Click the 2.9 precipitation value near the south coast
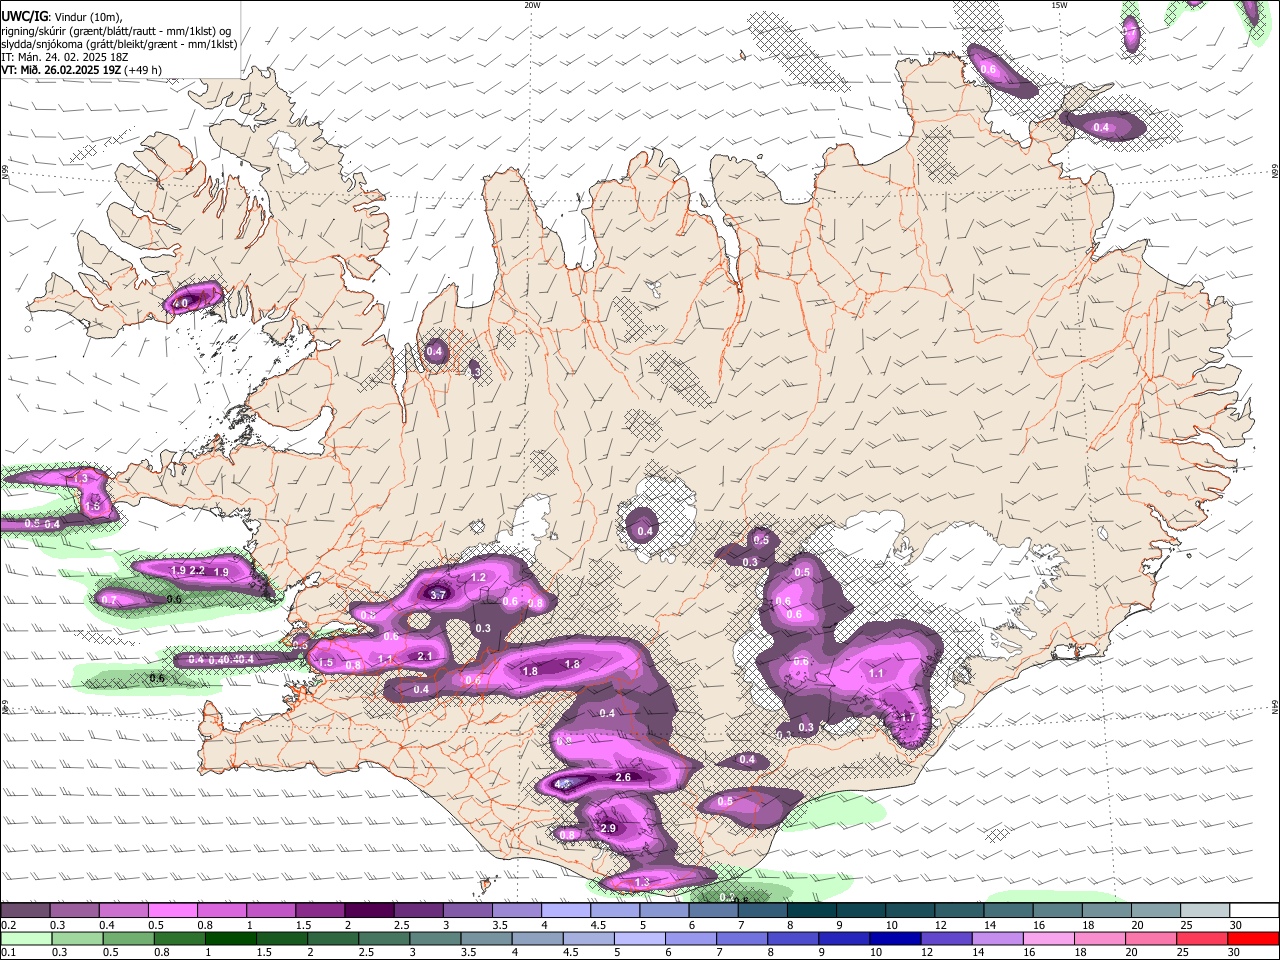Viewport: 1280px width, 960px height. tap(608, 828)
